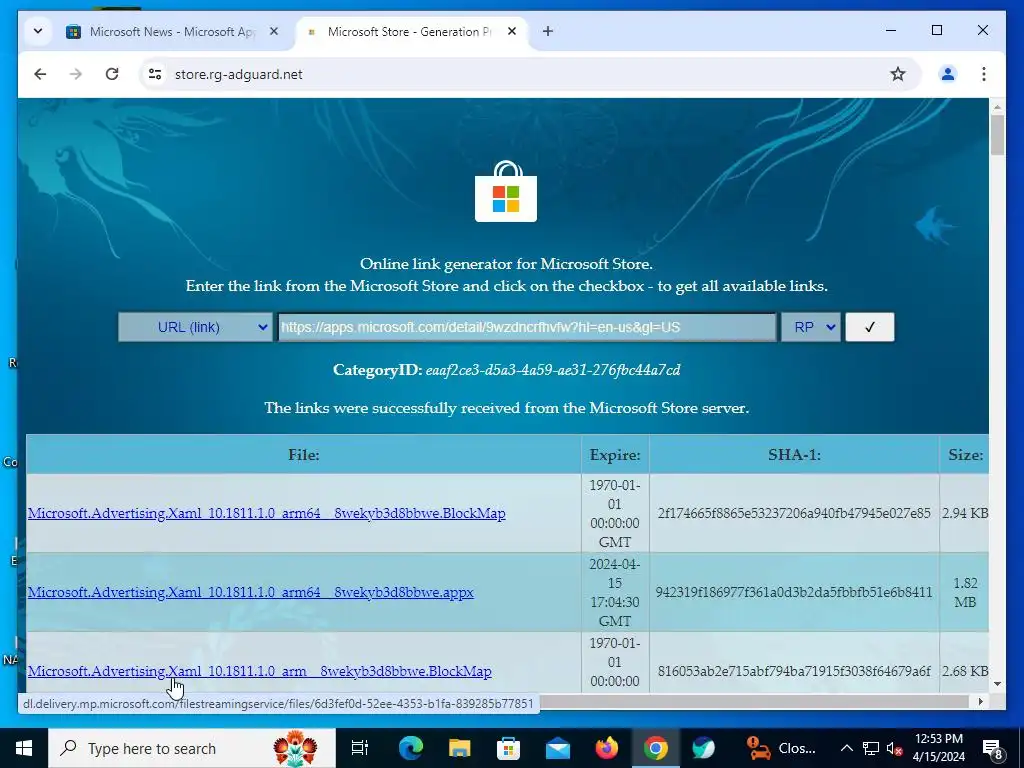This screenshot has height=768, width=1024.
Task: Click the scrollbar down arrow
Action: tap(997, 684)
